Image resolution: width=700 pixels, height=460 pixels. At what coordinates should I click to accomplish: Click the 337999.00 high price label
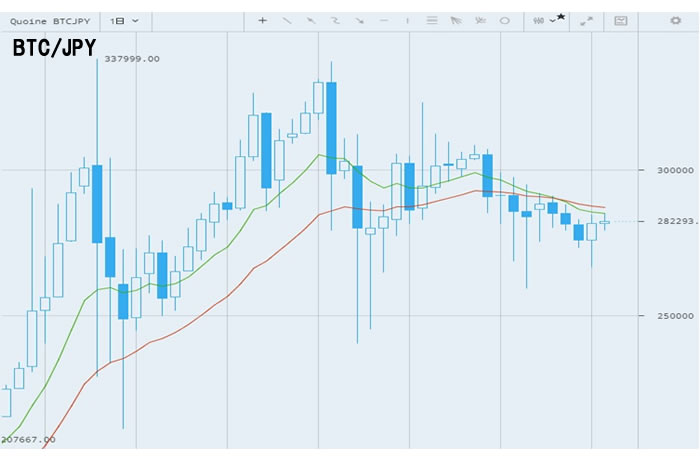point(132,59)
